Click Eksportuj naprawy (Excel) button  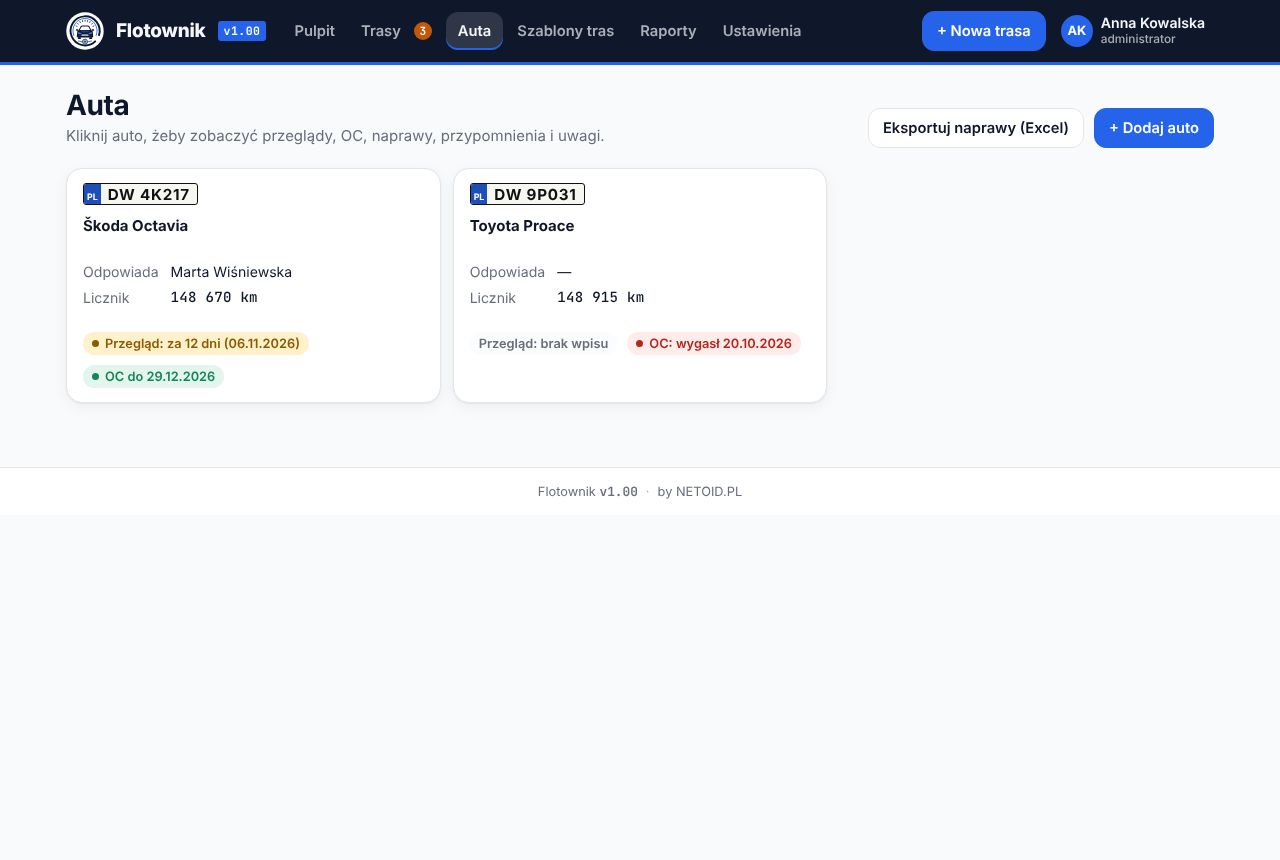(x=976, y=128)
